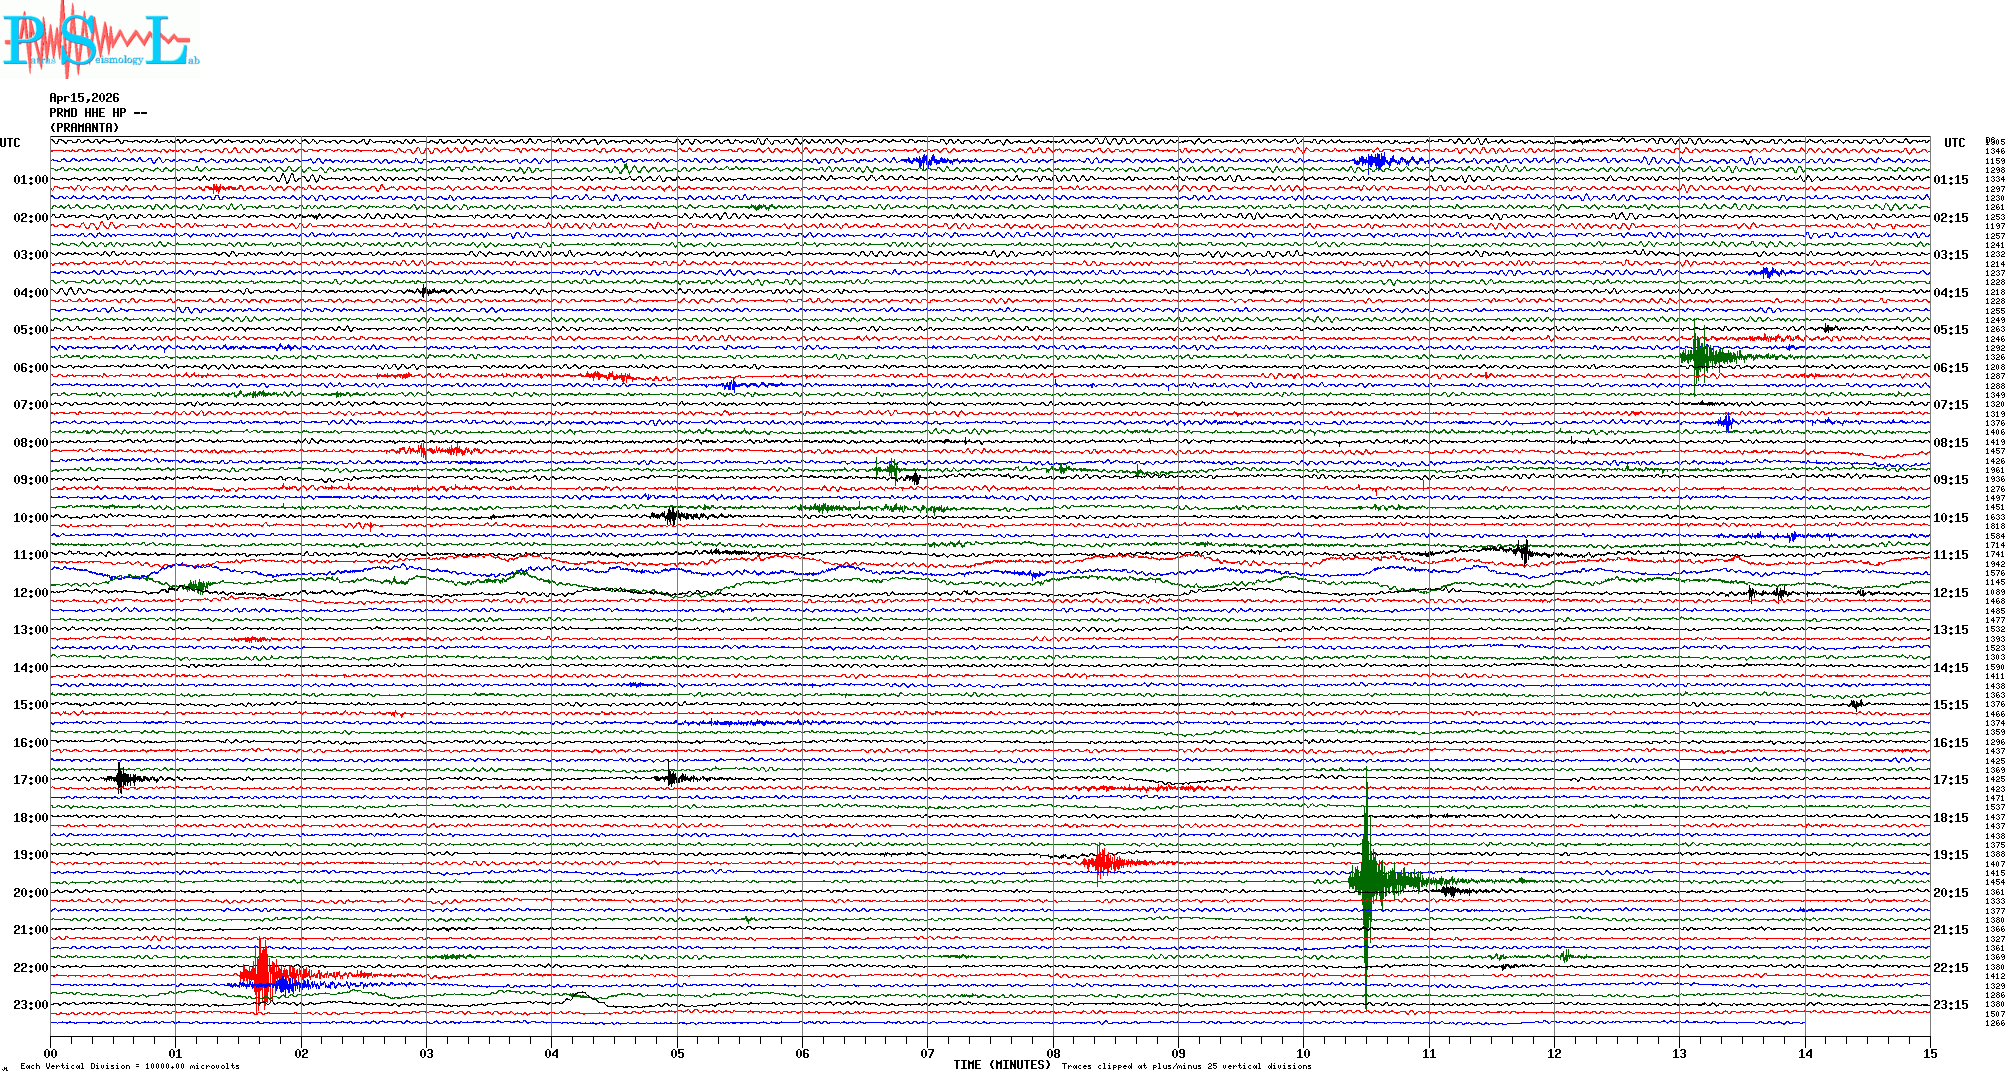Click the right UTC axis header
Image resolution: width=2010 pixels, height=1080 pixels.
click(1954, 143)
